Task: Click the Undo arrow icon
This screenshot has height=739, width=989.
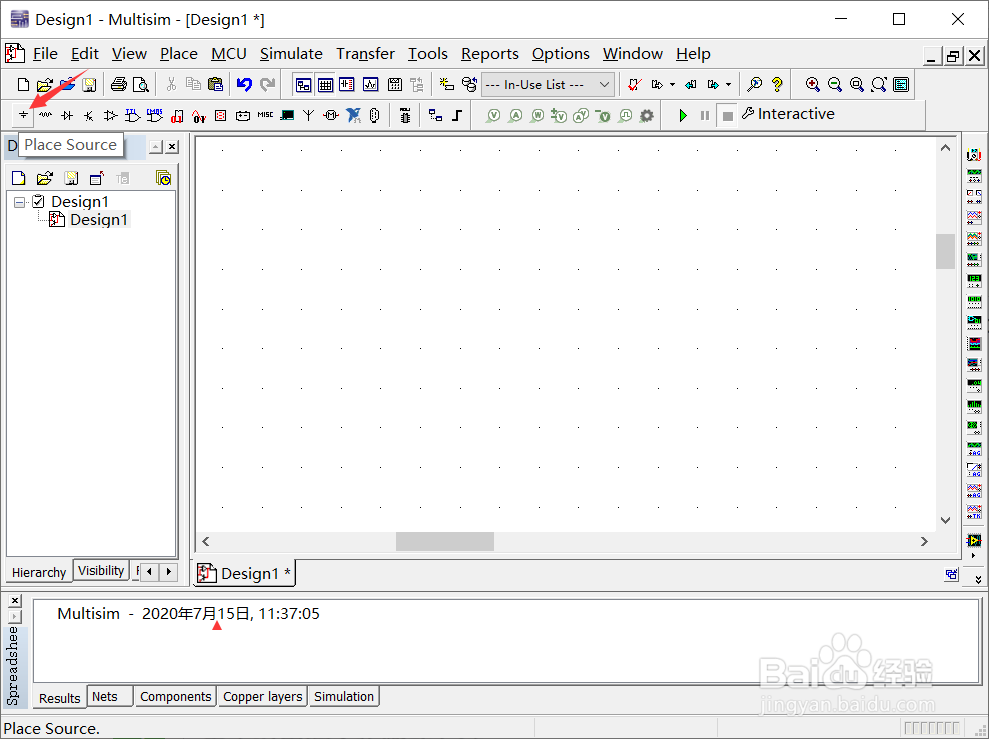Action: coord(244,84)
